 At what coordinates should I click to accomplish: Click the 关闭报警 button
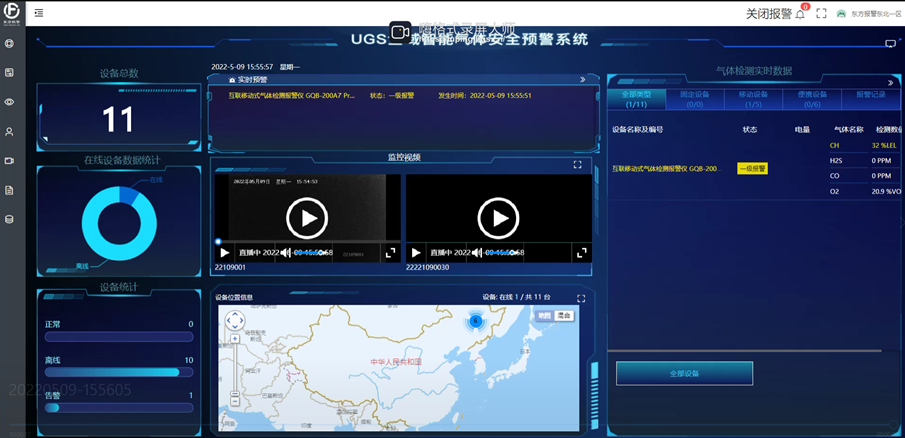point(768,14)
